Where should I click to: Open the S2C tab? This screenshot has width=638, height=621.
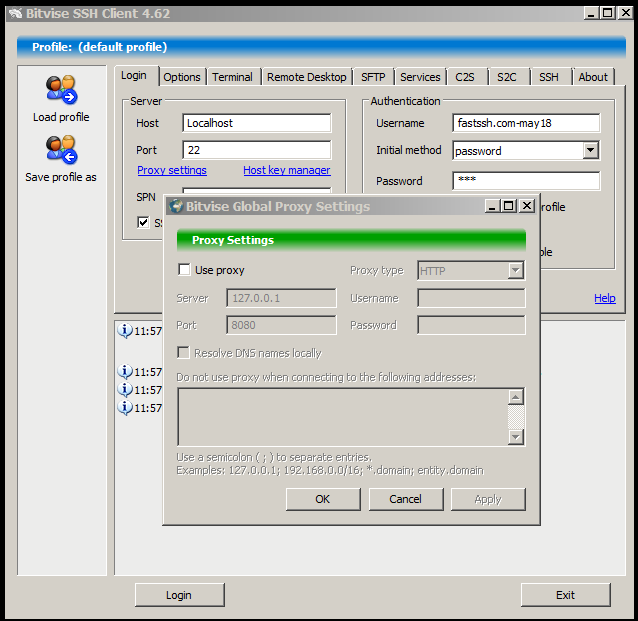pyautogui.click(x=507, y=77)
